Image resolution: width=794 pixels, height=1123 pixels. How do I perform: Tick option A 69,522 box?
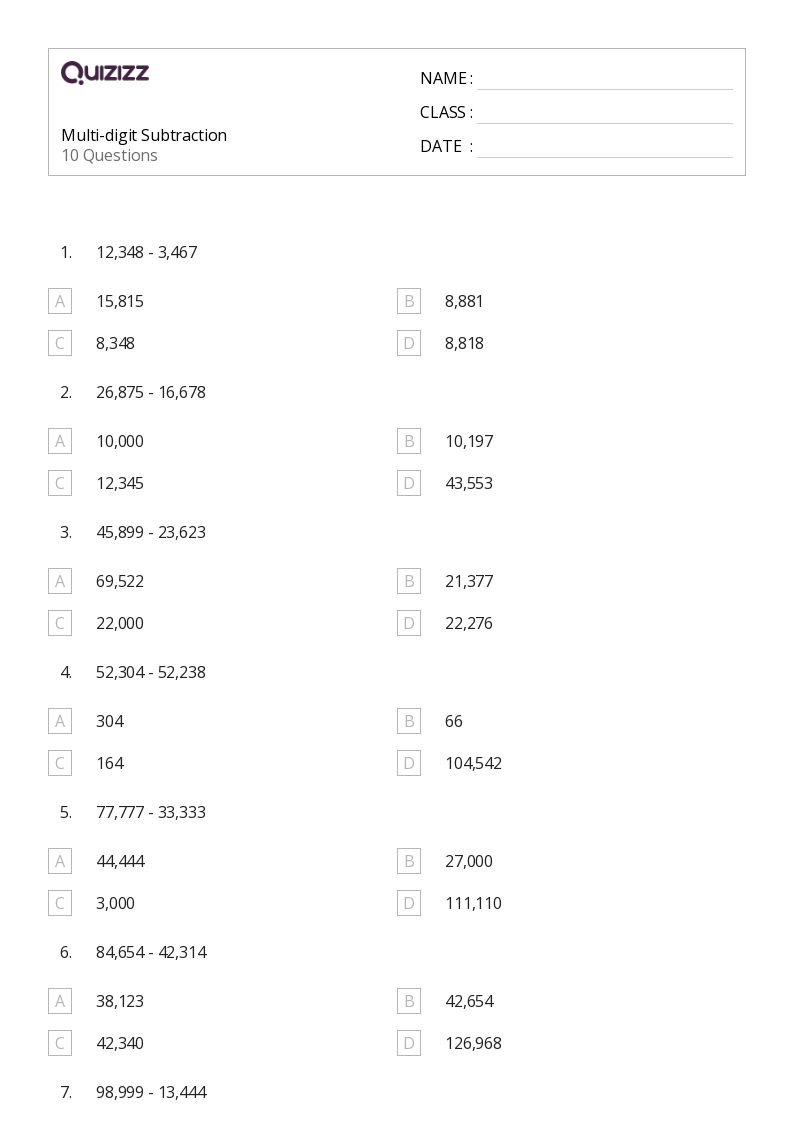pos(60,582)
